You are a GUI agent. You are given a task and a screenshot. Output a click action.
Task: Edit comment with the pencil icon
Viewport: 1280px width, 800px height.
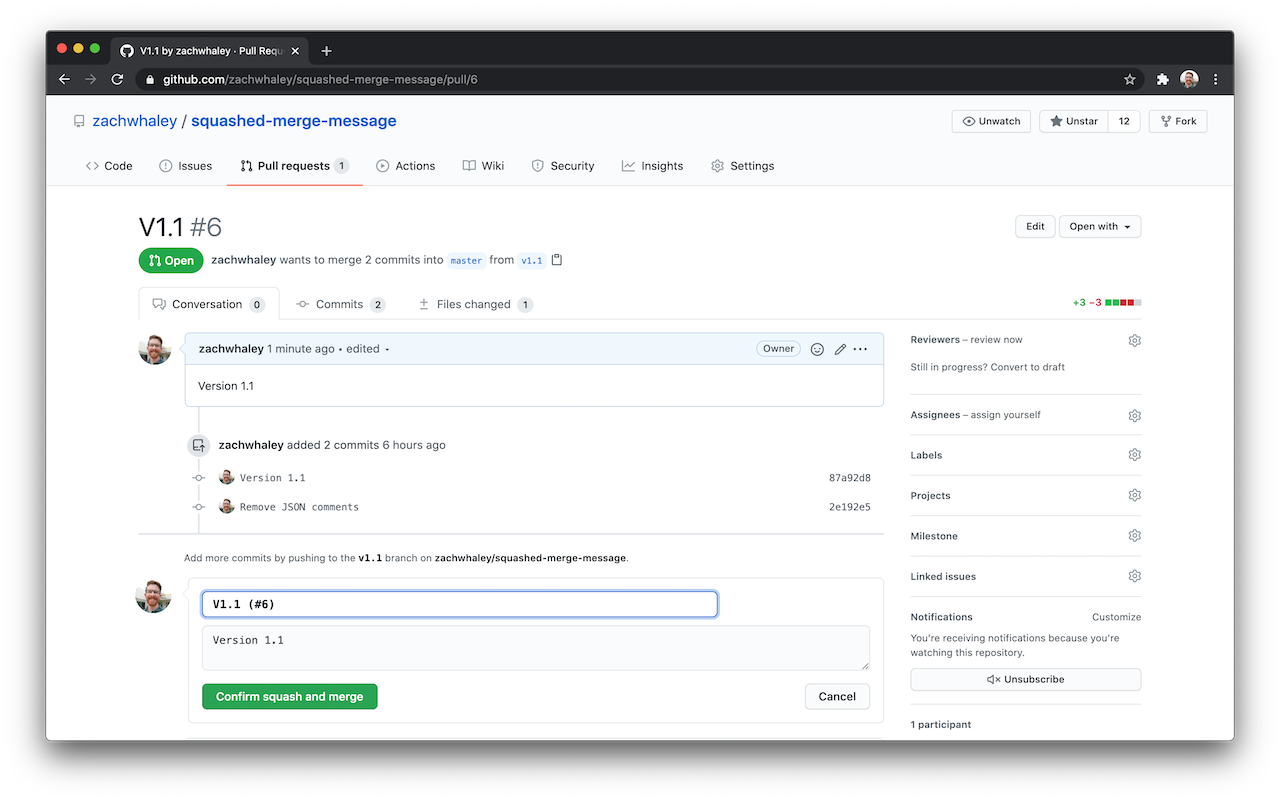tap(840, 349)
